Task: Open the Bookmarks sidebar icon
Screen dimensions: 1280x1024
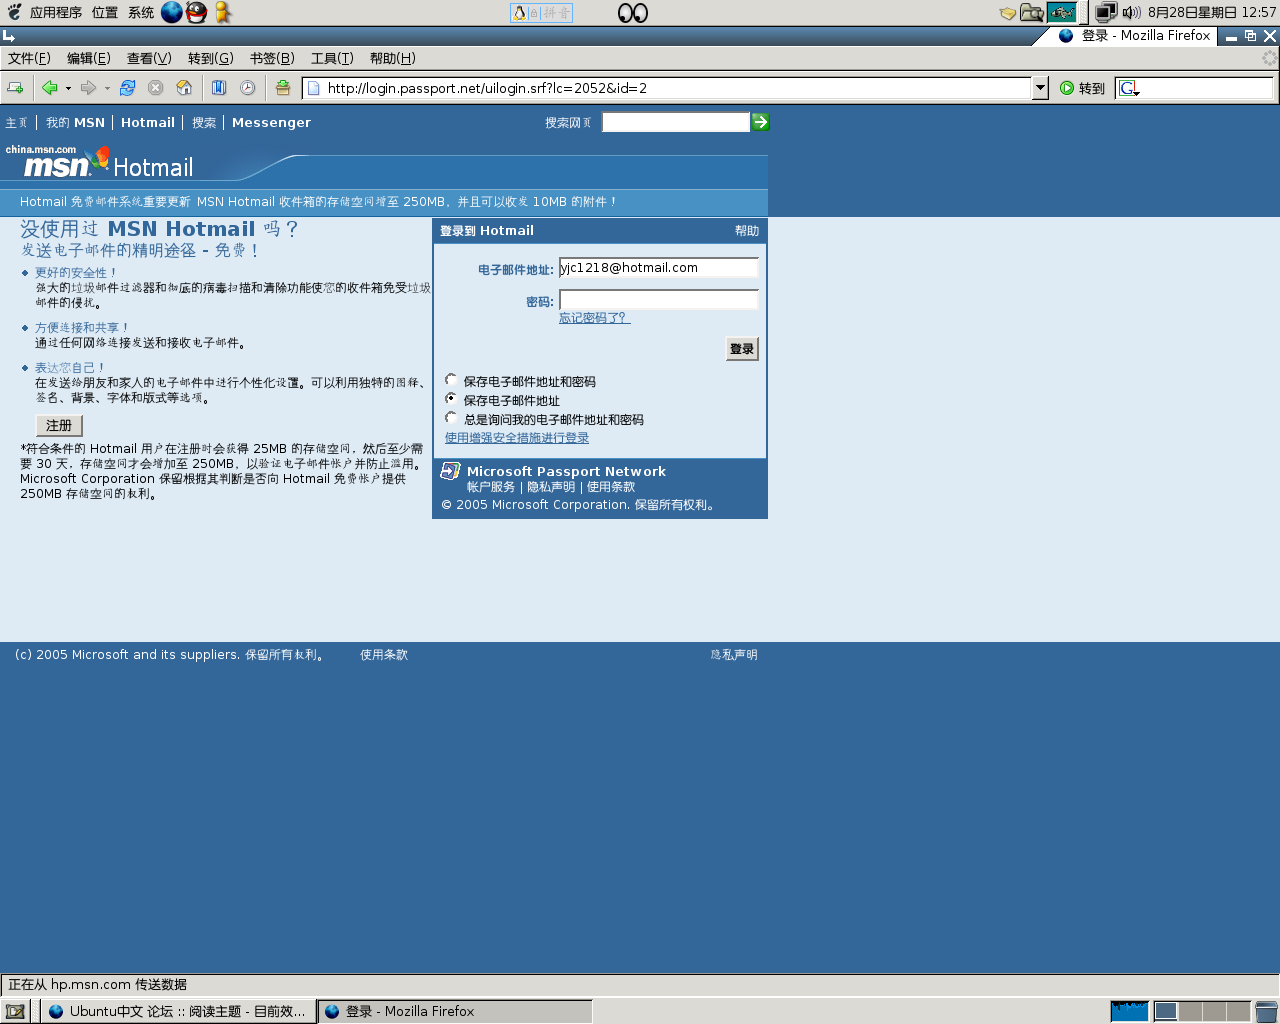Action: 219,88
